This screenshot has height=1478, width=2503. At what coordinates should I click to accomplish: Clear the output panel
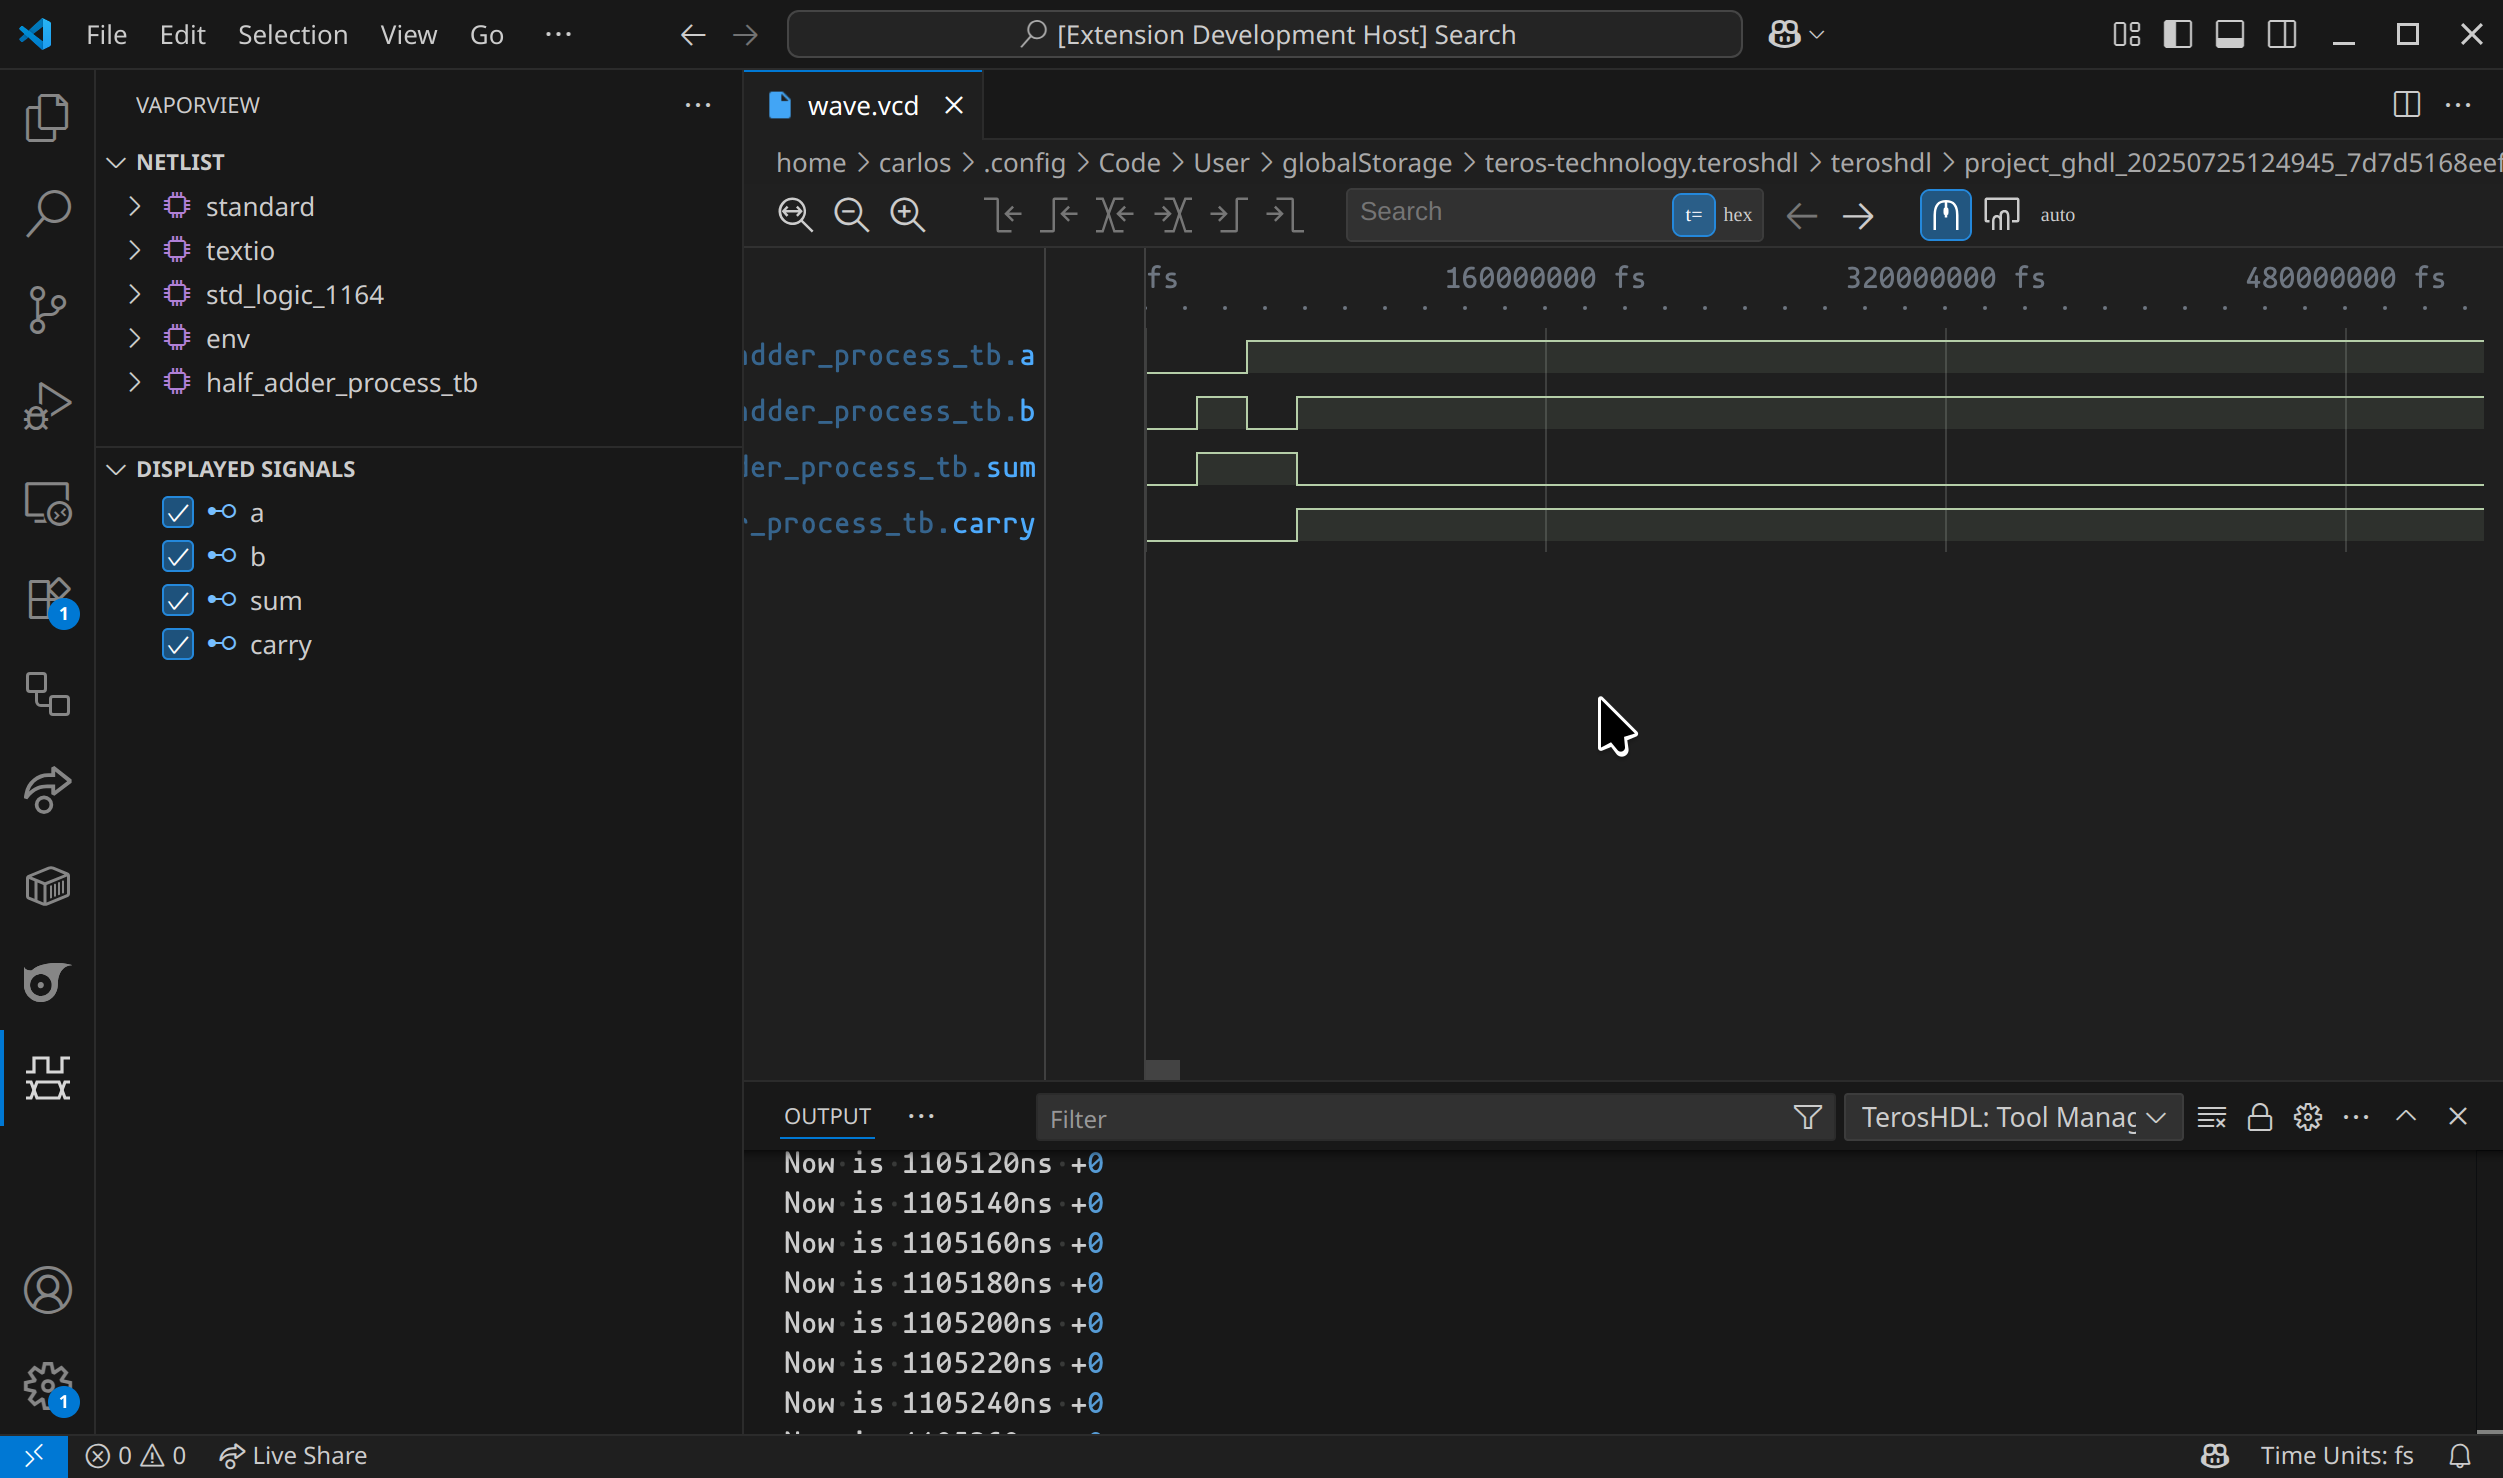tap(2212, 1117)
